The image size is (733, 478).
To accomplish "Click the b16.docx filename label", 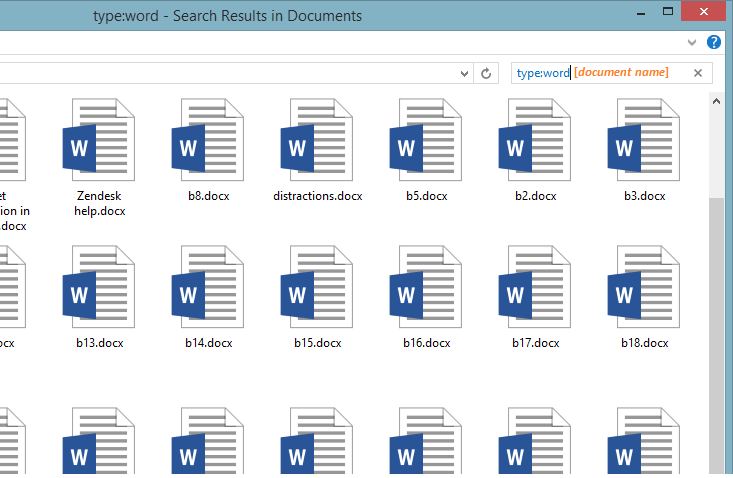I will tap(426, 343).
